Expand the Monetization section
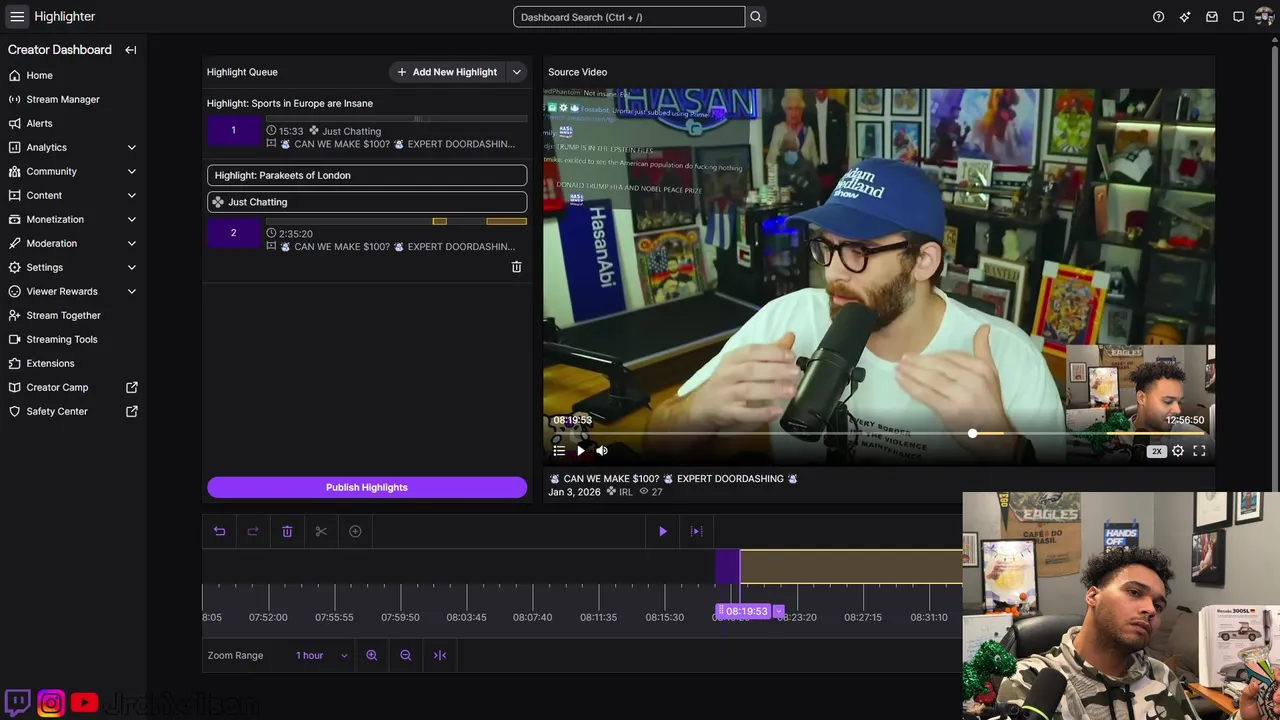The height and width of the screenshot is (720, 1280). 132,219
